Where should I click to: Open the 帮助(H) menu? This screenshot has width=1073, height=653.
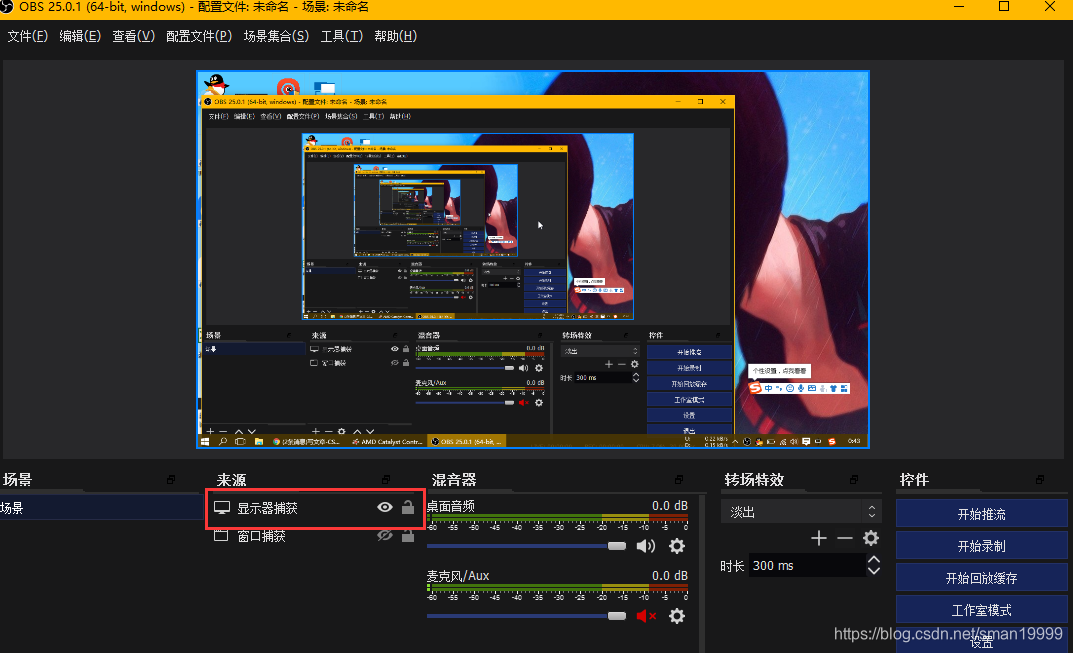(396, 36)
